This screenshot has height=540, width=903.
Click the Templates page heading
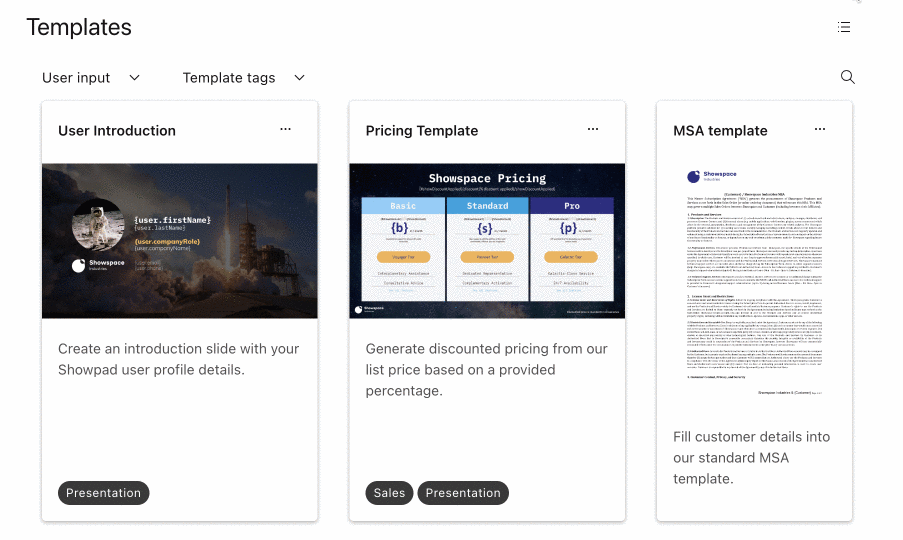tap(79, 27)
